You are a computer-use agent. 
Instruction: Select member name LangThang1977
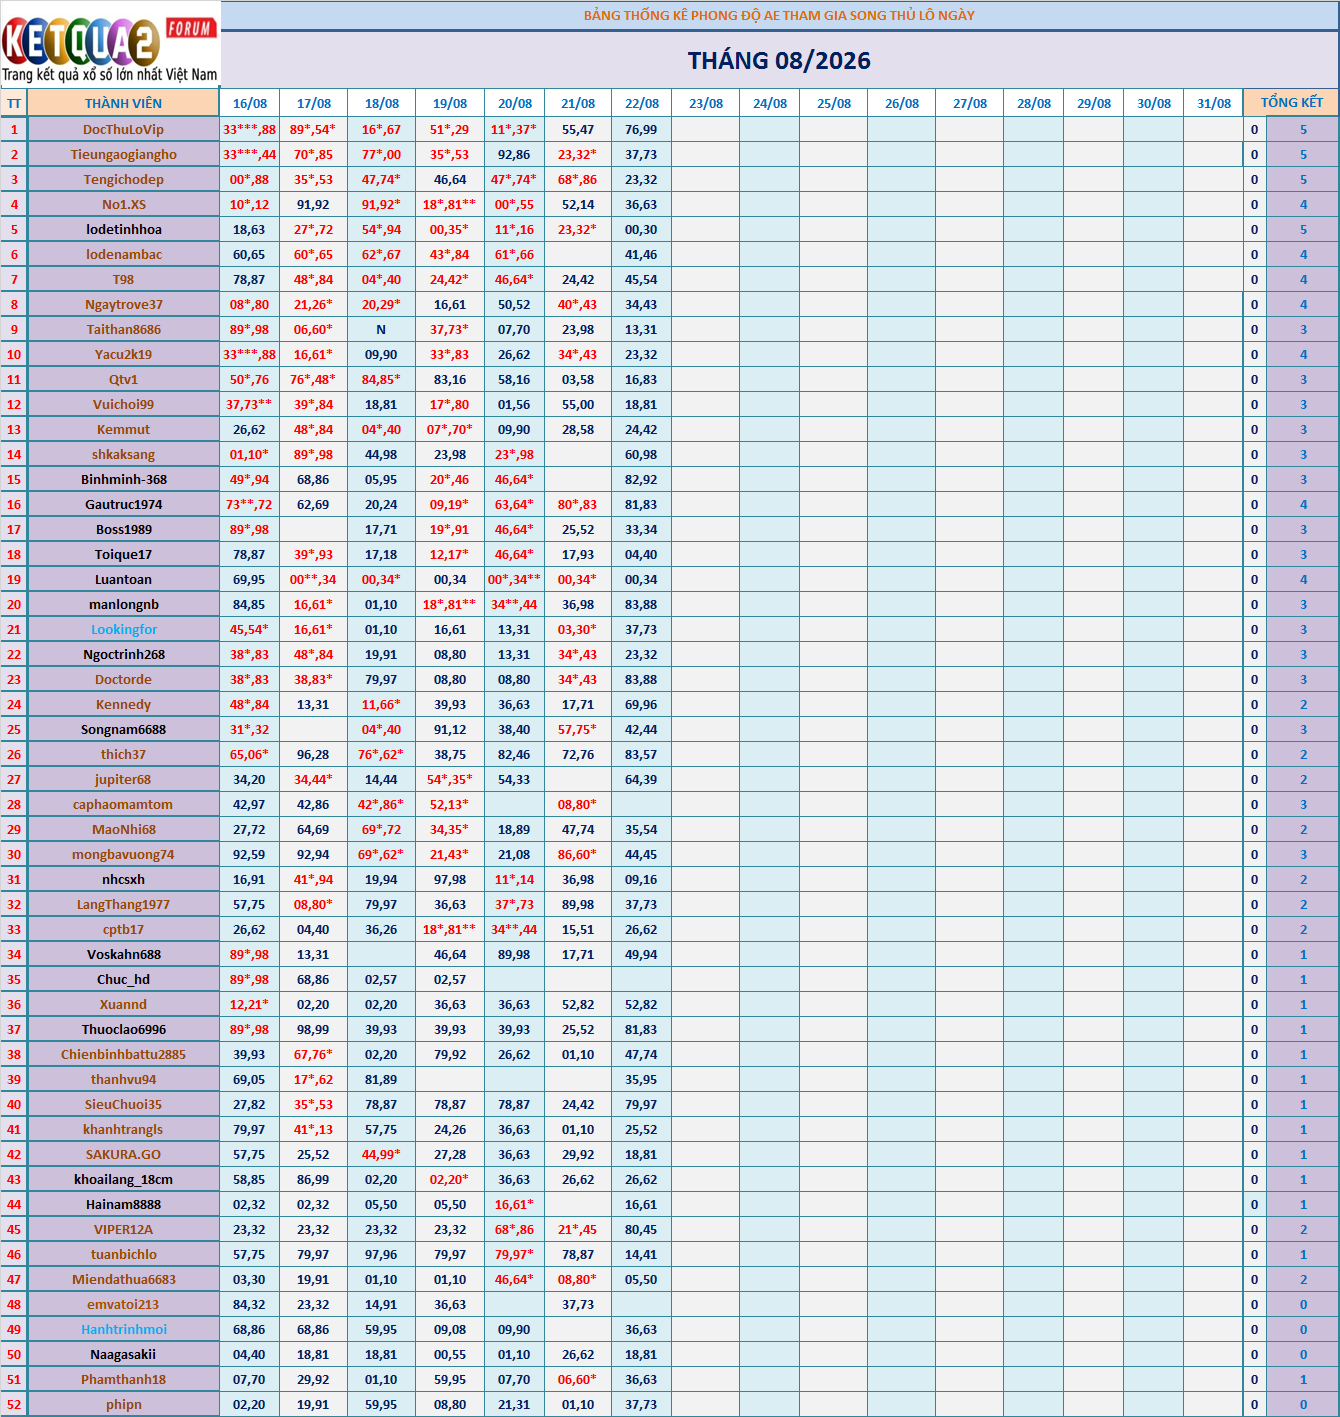(123, 904)
